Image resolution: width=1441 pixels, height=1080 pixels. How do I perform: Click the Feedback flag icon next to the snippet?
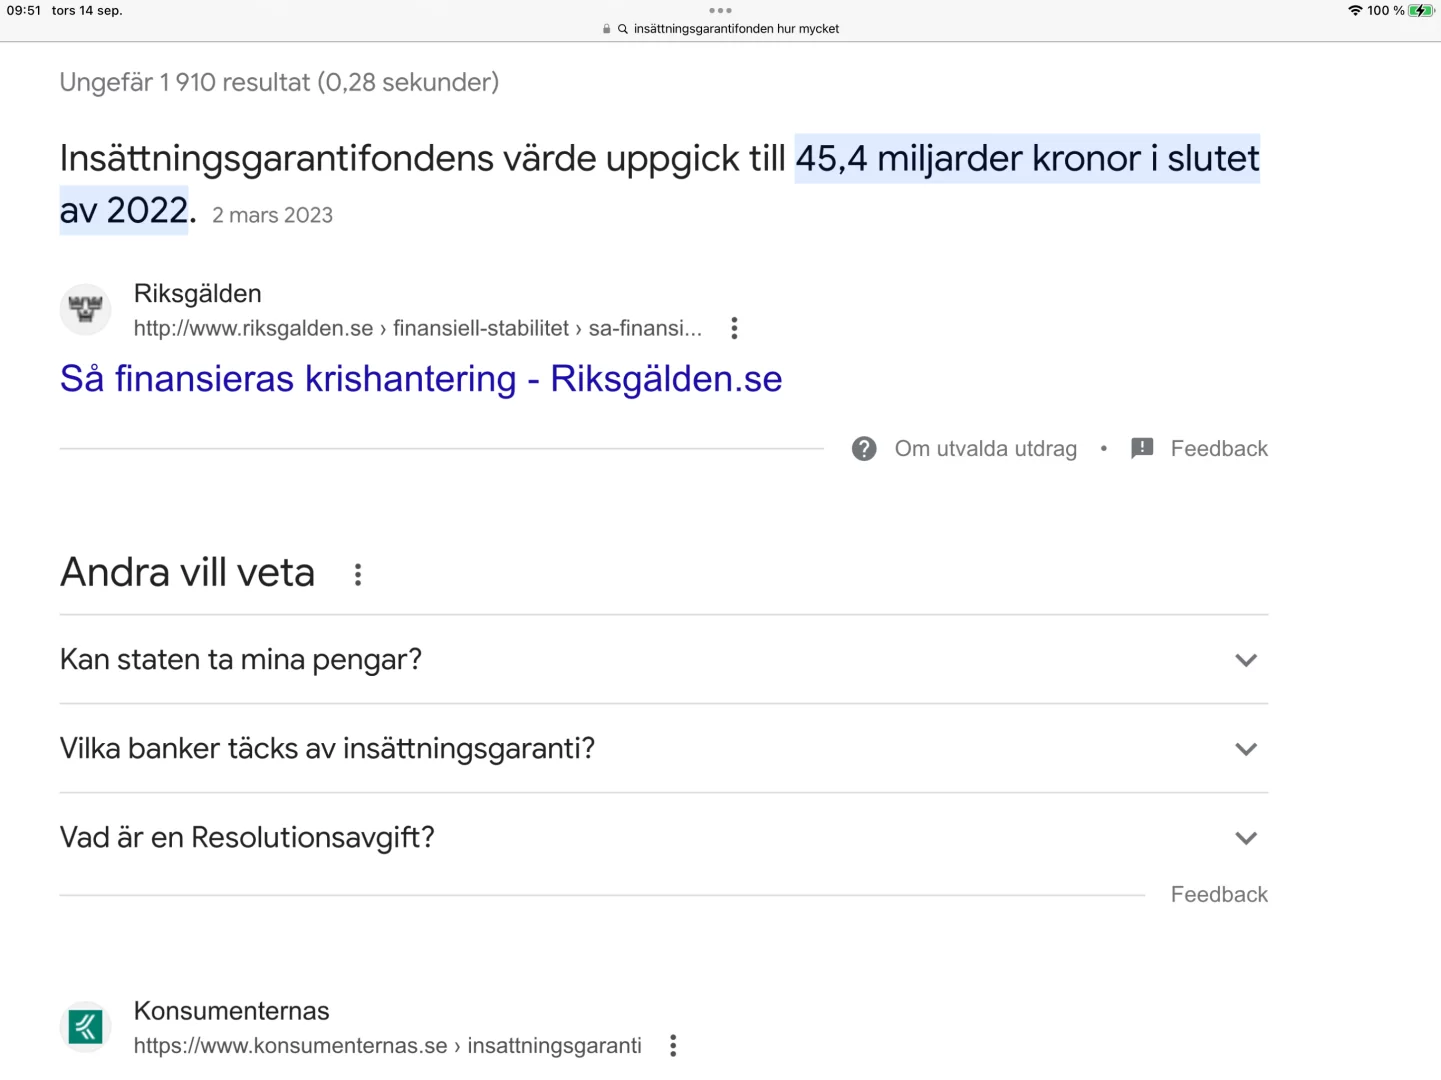click(1141, 448)
